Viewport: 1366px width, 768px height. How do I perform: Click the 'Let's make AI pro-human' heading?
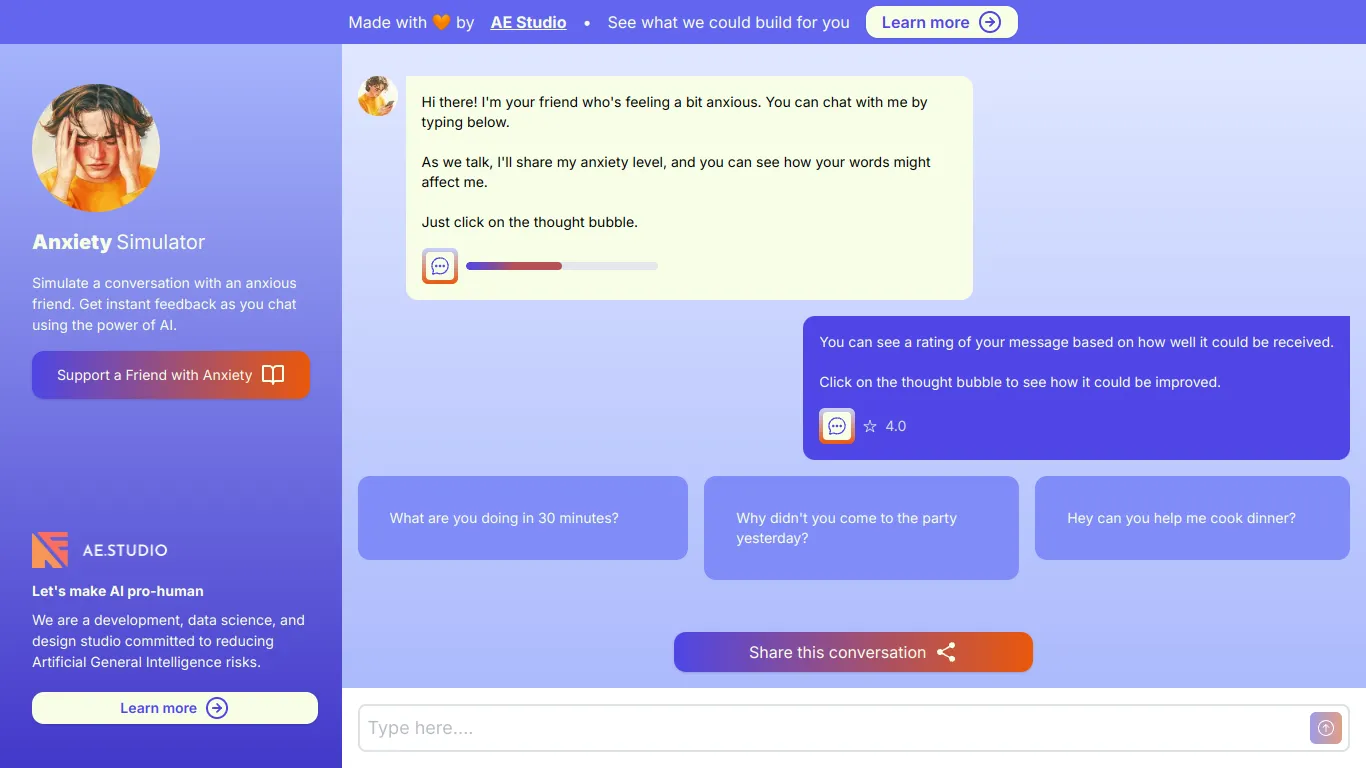pos(117,591)
